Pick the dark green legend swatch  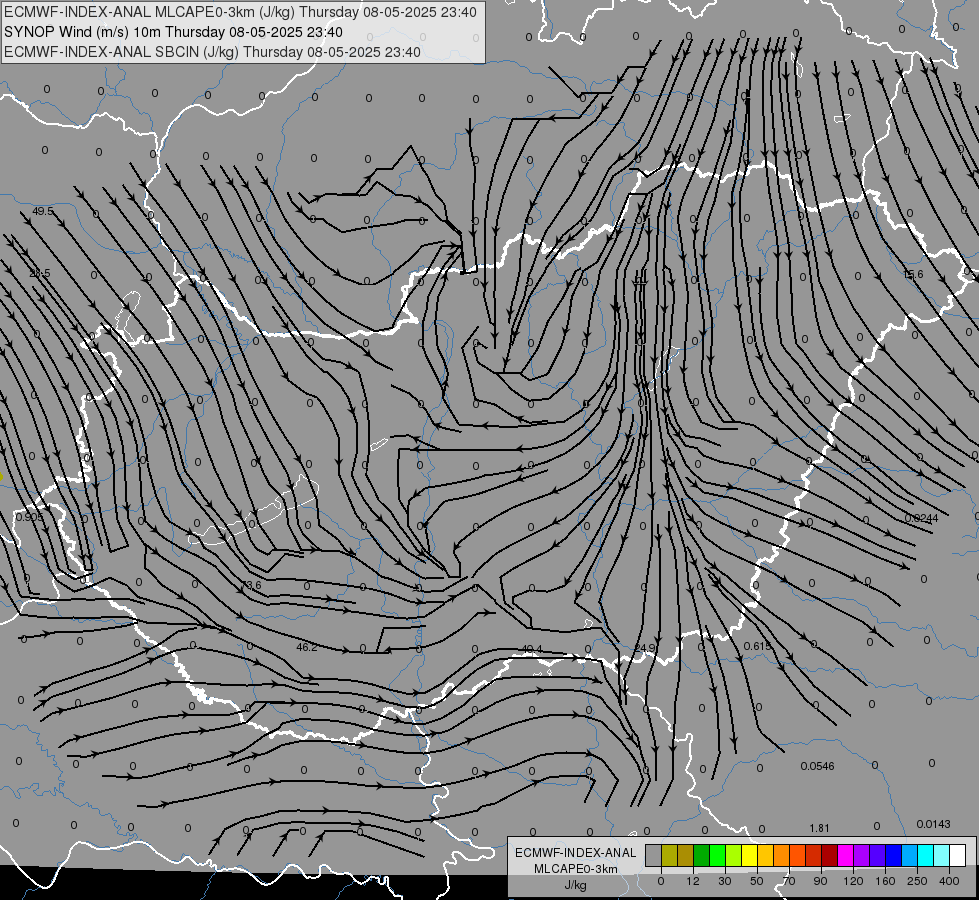coord(702,856)
